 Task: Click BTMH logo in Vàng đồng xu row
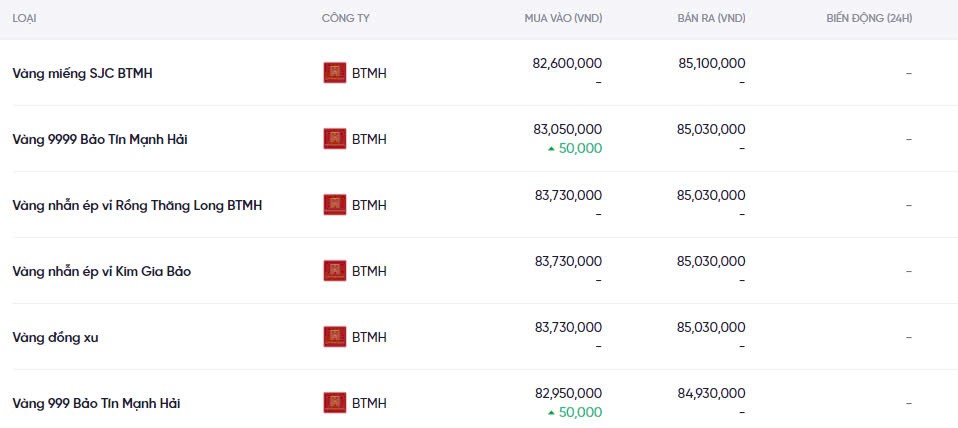[x=335, y=337]
